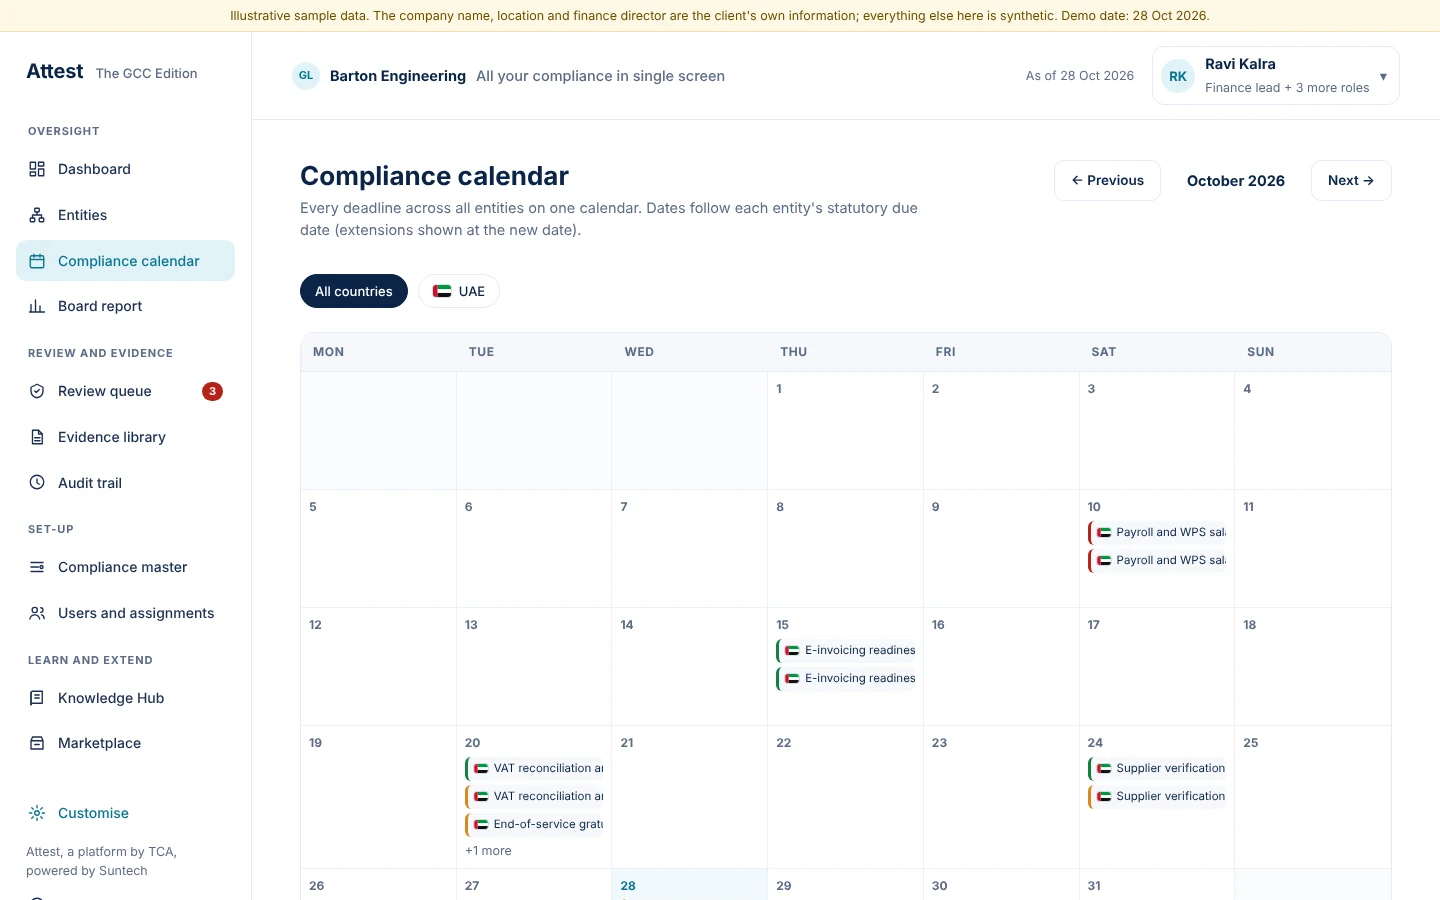This screenshot has width=1440, height=900.
Task: Open first E-invoicing readiness event on 15th
Action: (846, 650)
